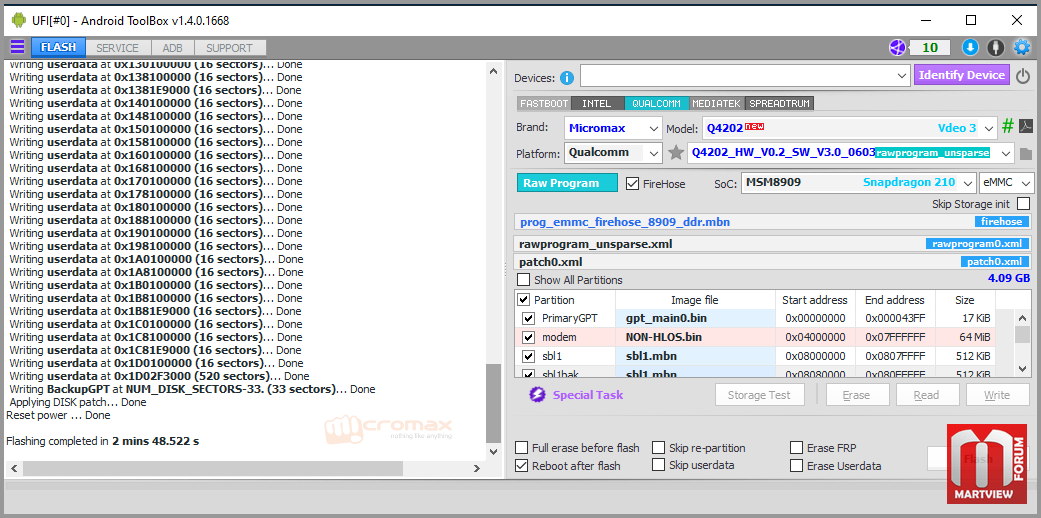Open settings gear icon

[x=1021, y=47]
